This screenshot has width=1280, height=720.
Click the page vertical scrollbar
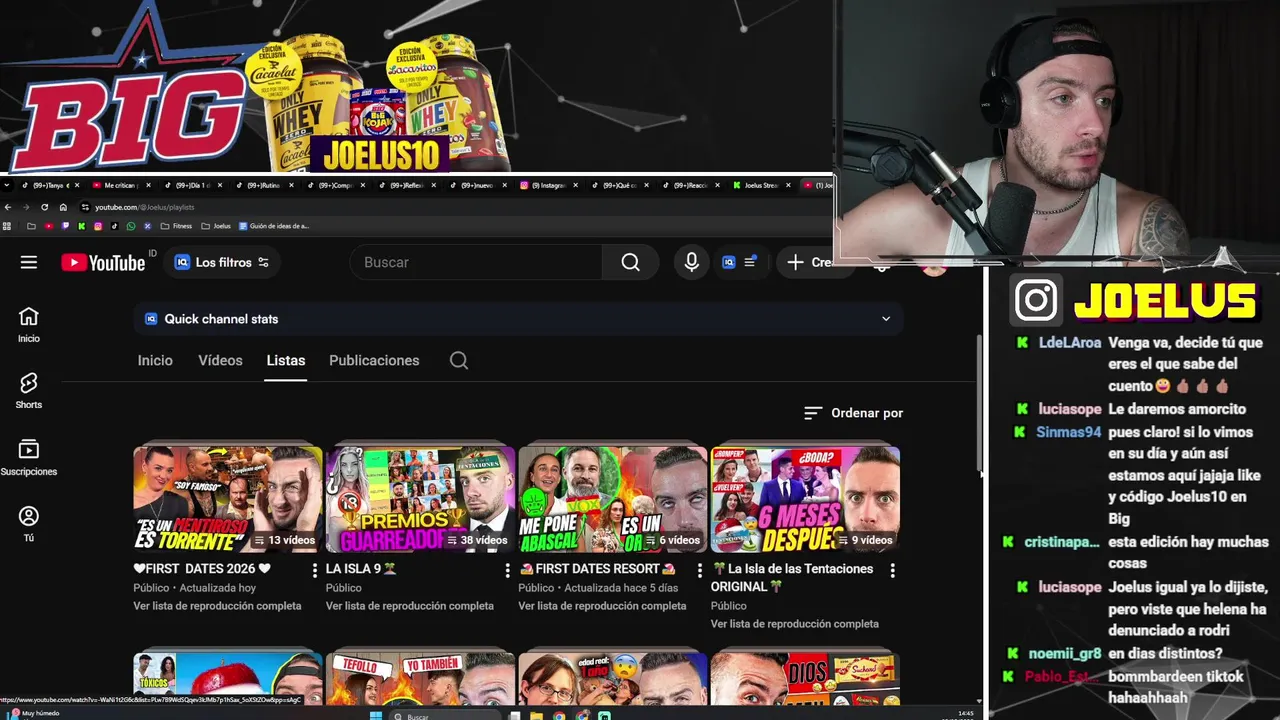pos(979,405)
